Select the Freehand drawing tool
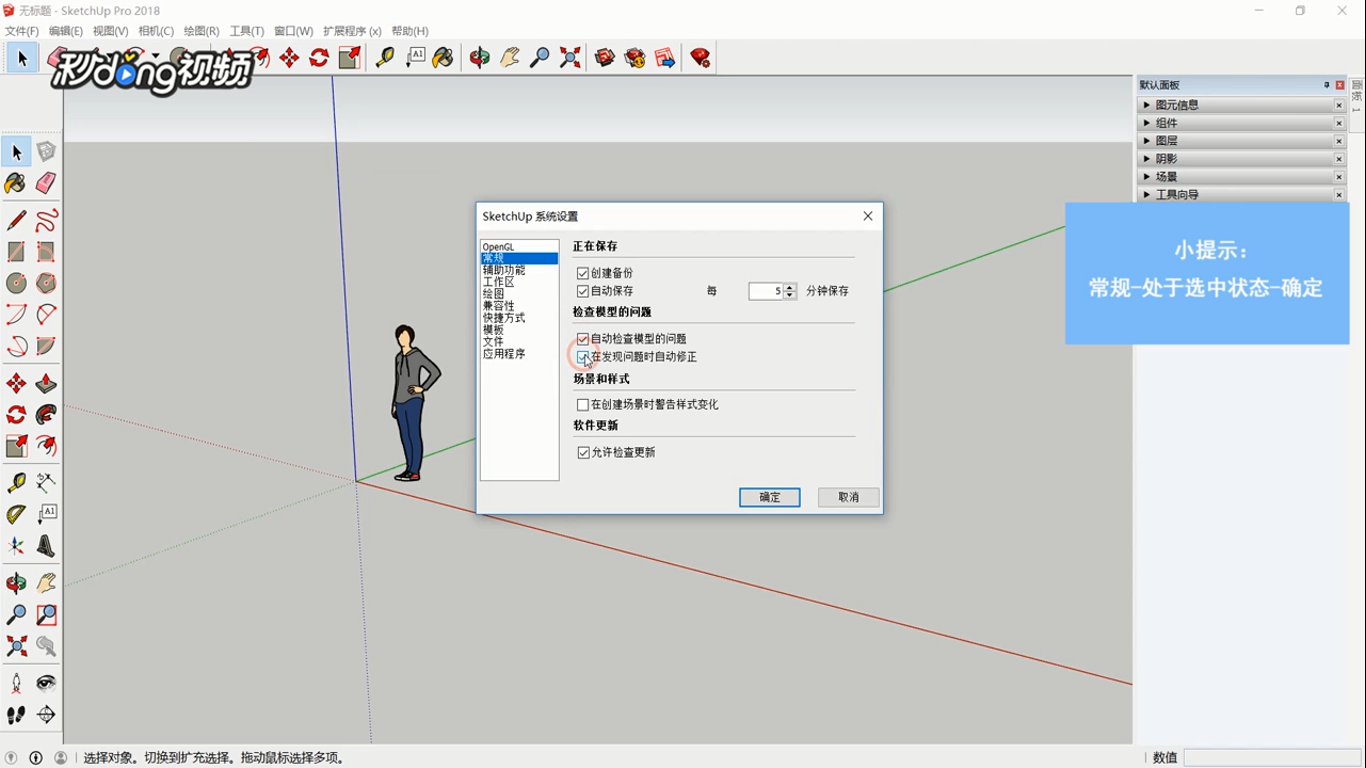The image size is (1366, 768). (x=46, y=220)
